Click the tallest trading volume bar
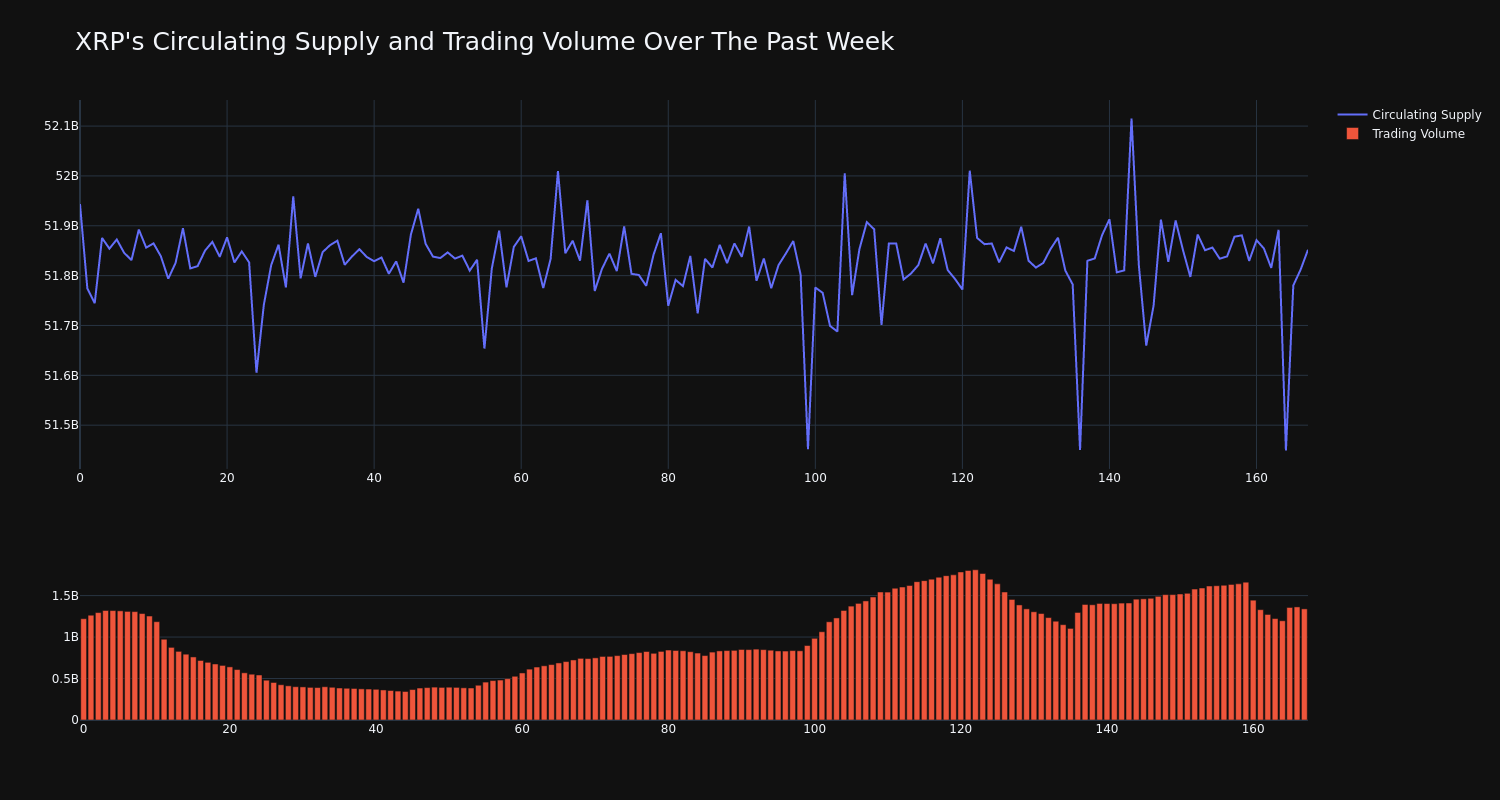The height and width of the screenshot is (800, 1500). click(x=975, y=645)
